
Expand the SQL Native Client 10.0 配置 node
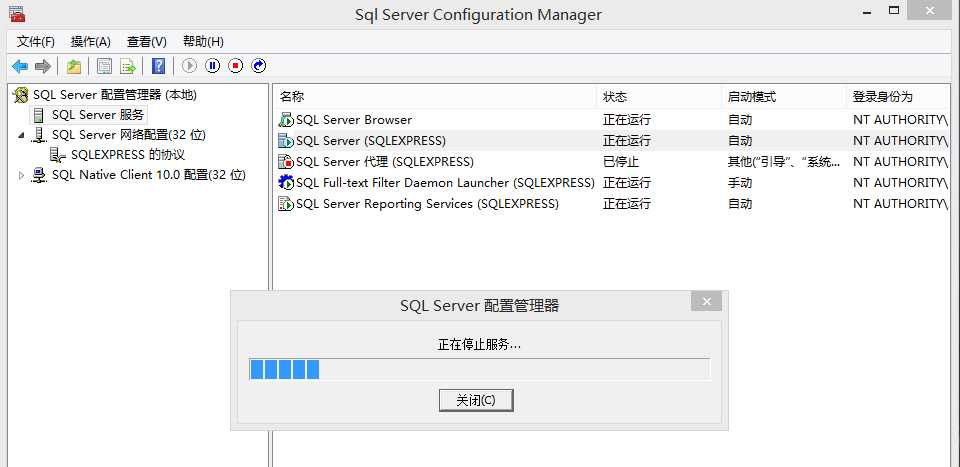[x=21, y=175]
